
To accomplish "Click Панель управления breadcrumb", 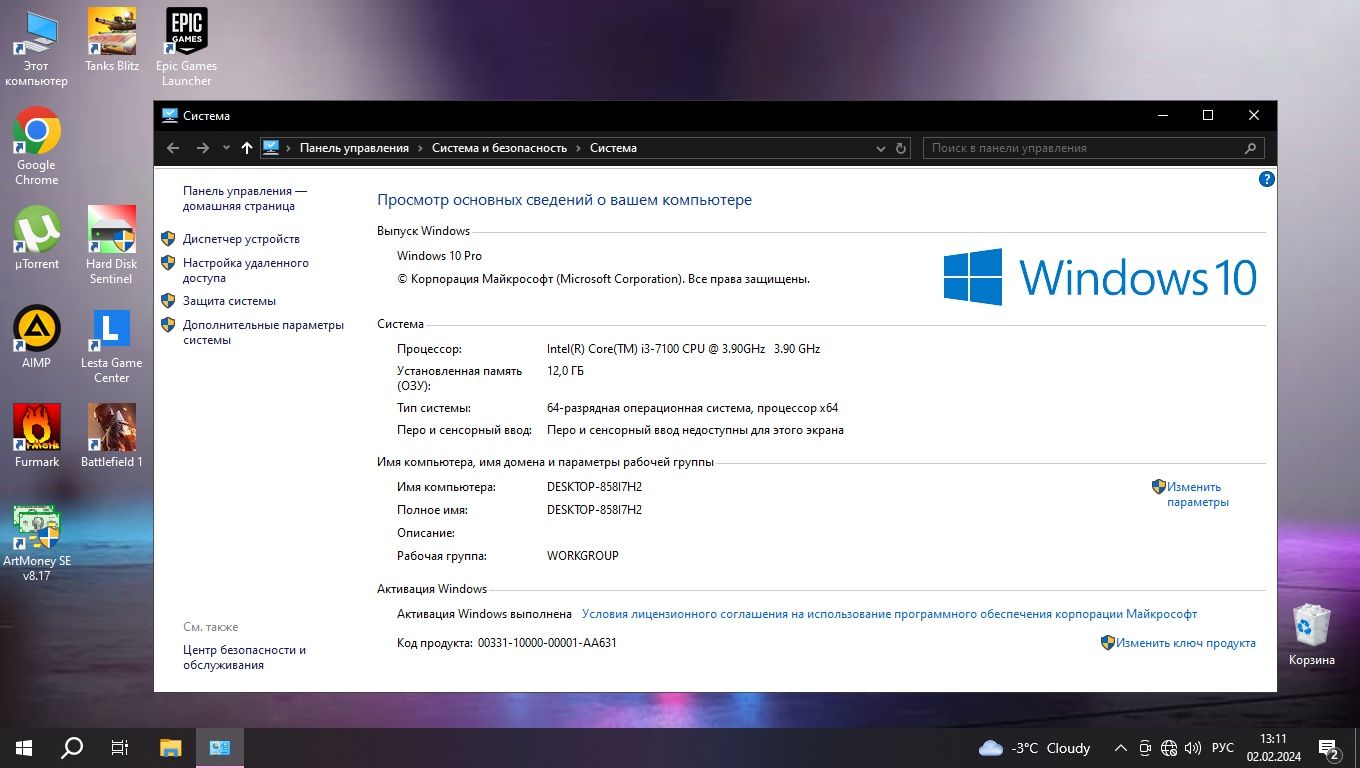I will (354, 148).
